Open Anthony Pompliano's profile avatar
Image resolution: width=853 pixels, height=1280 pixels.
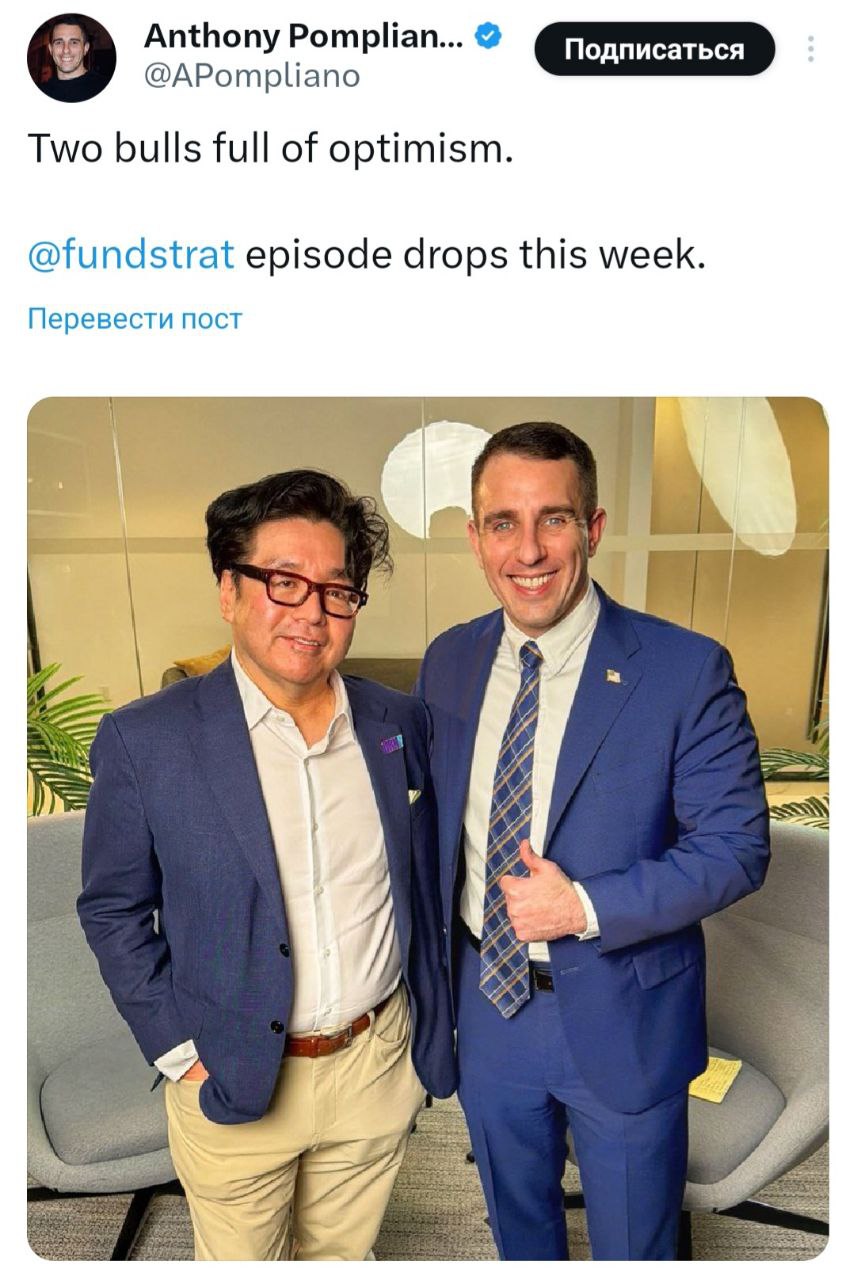(71, 58)
